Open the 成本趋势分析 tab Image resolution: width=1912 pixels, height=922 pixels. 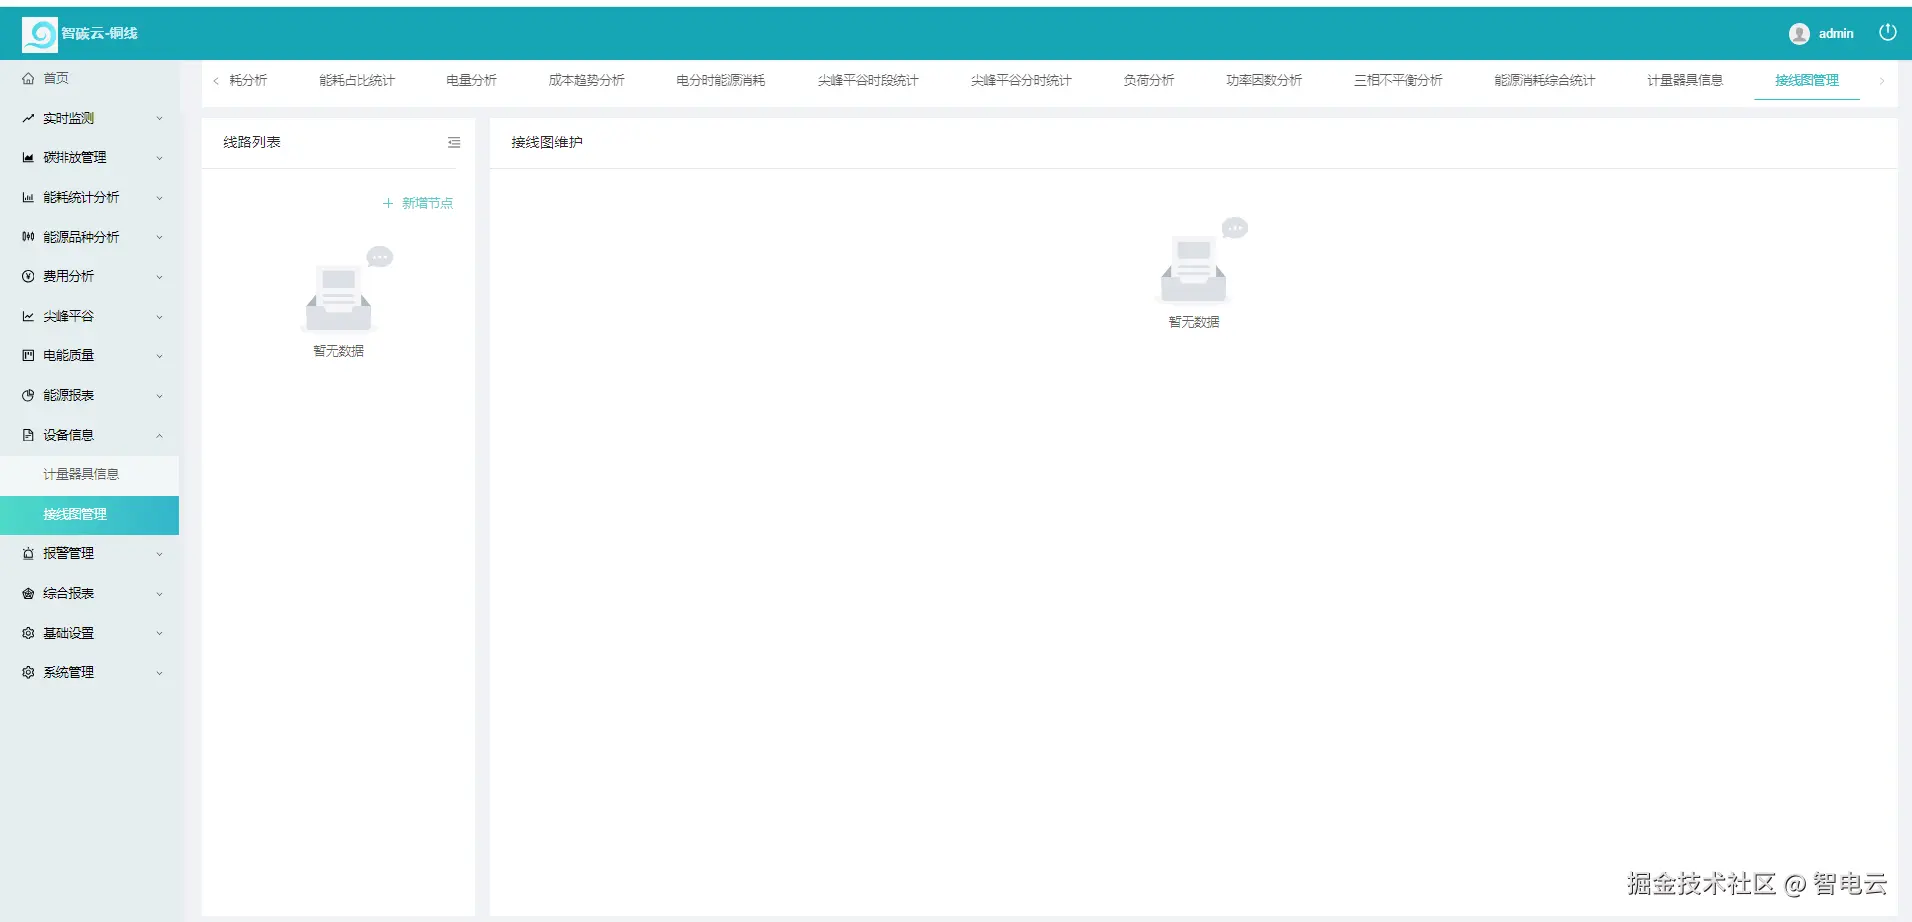coord(586,80)
